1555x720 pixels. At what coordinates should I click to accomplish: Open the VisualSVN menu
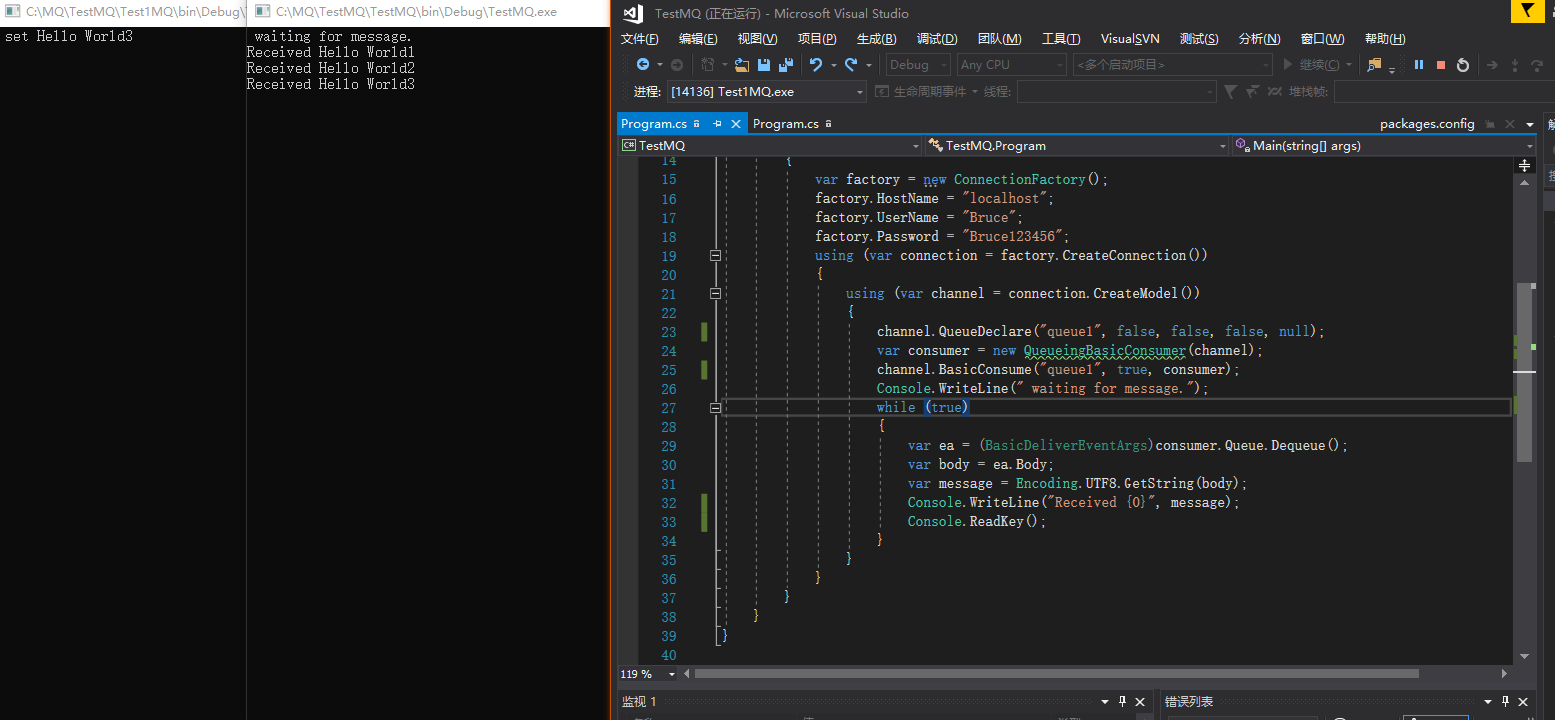(1130, 39)
